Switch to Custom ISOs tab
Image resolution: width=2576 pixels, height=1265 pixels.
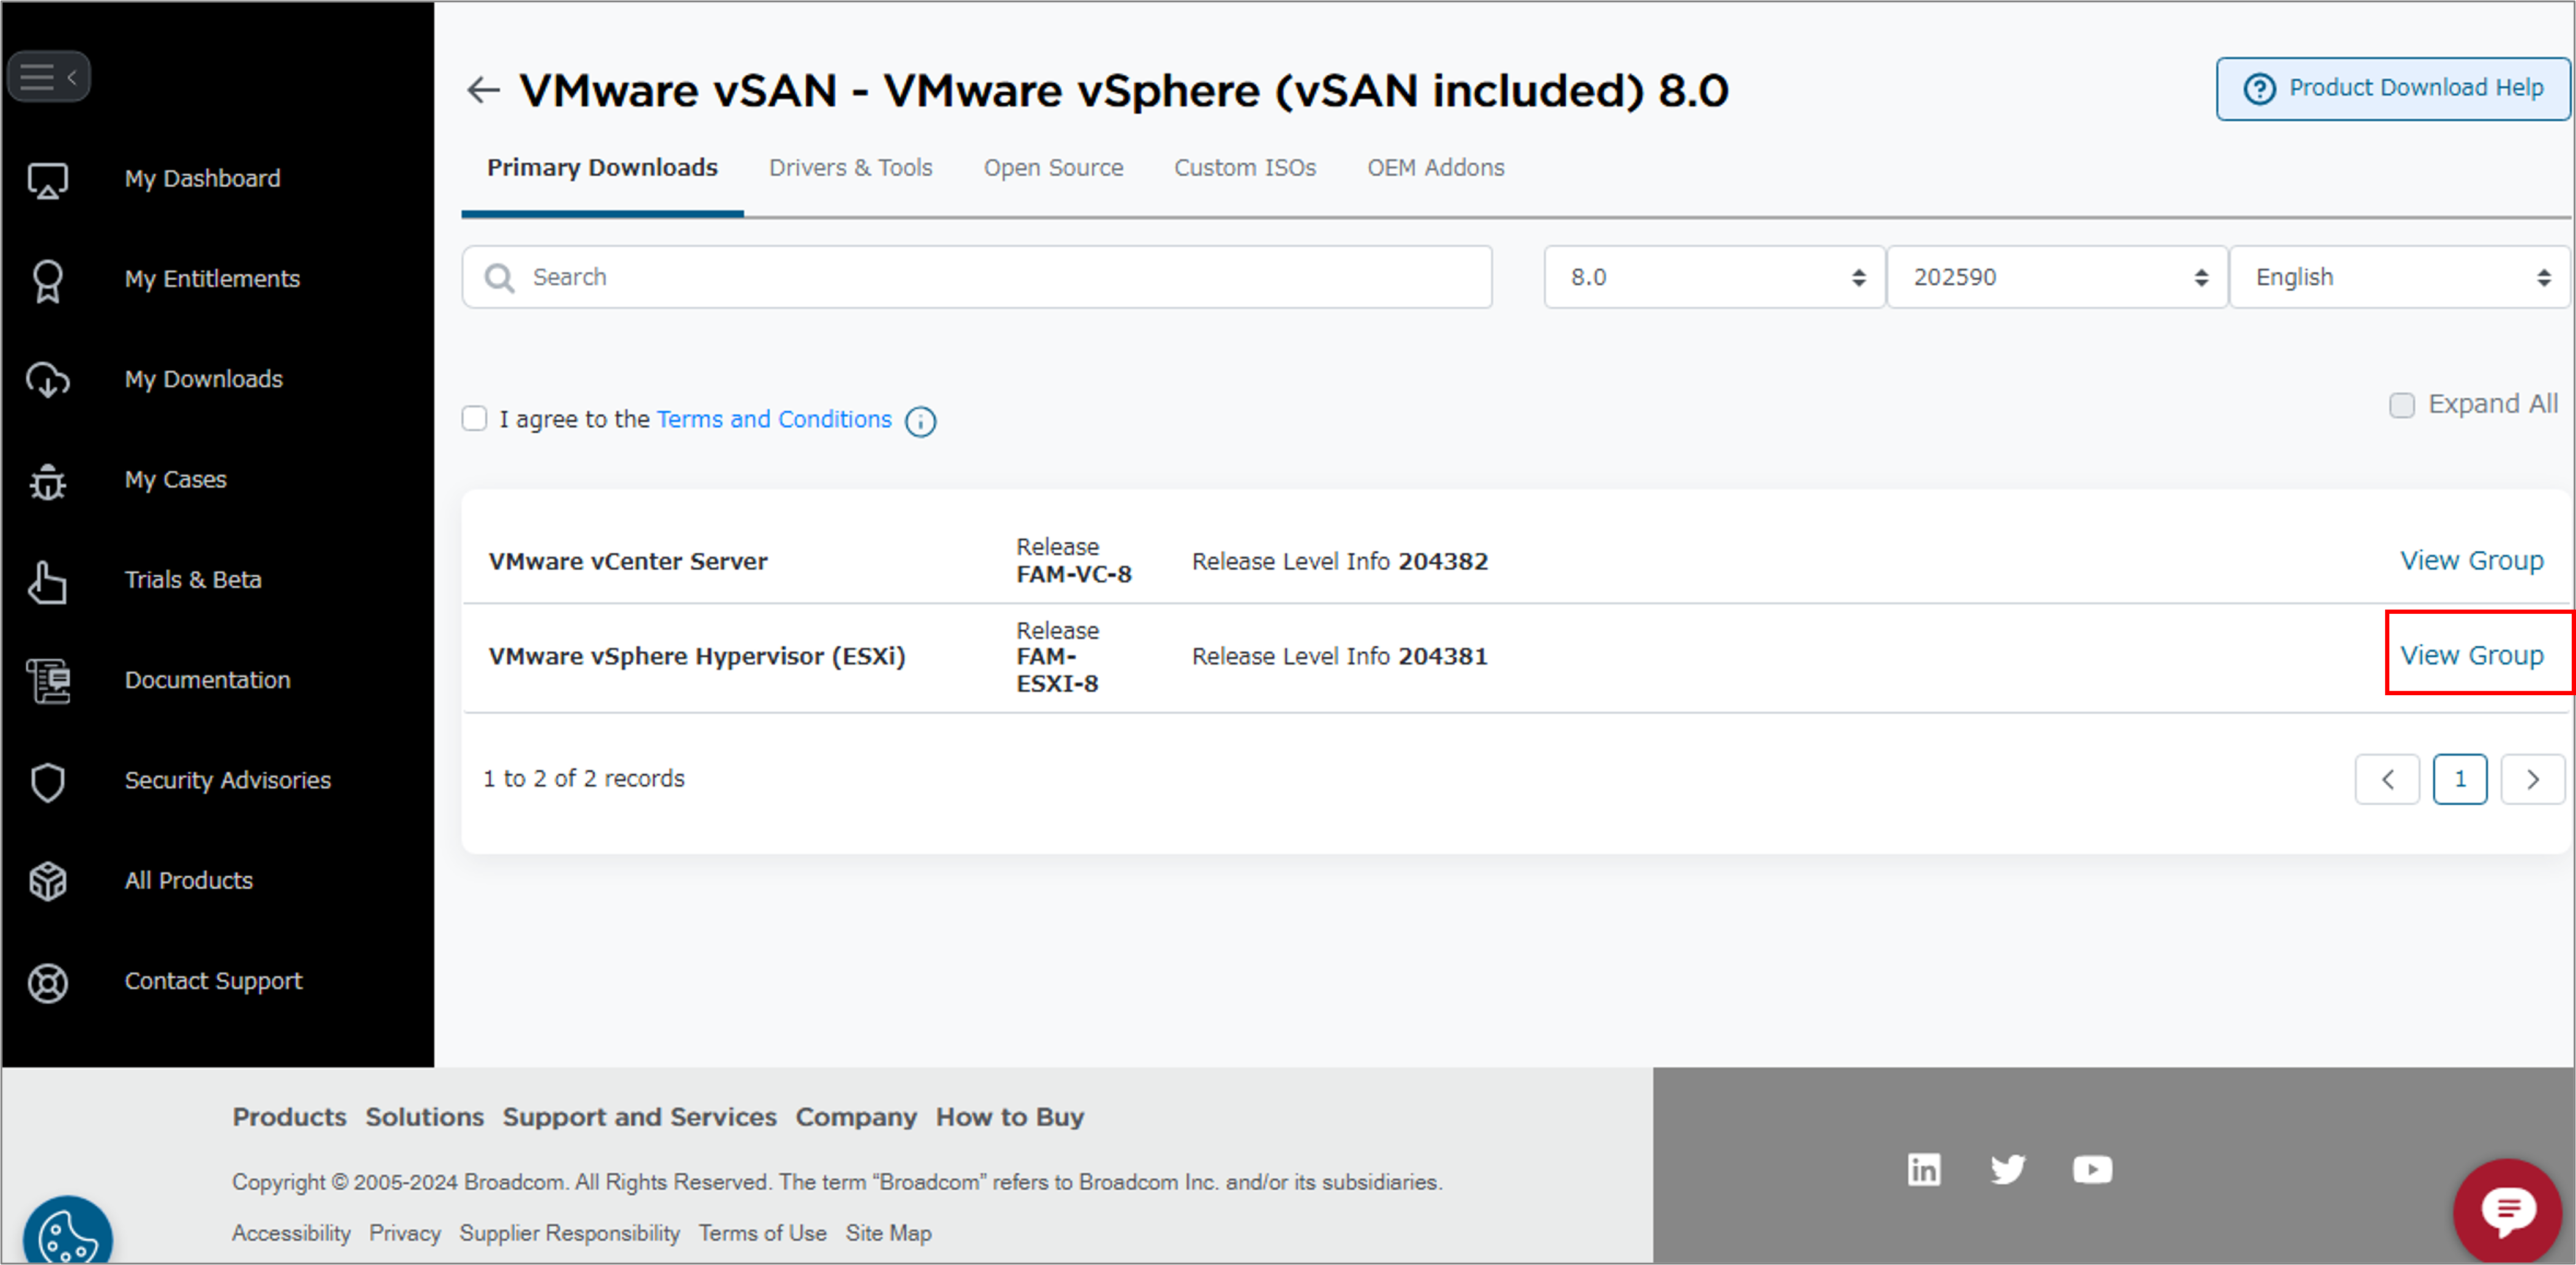(x=1245, y=168)
